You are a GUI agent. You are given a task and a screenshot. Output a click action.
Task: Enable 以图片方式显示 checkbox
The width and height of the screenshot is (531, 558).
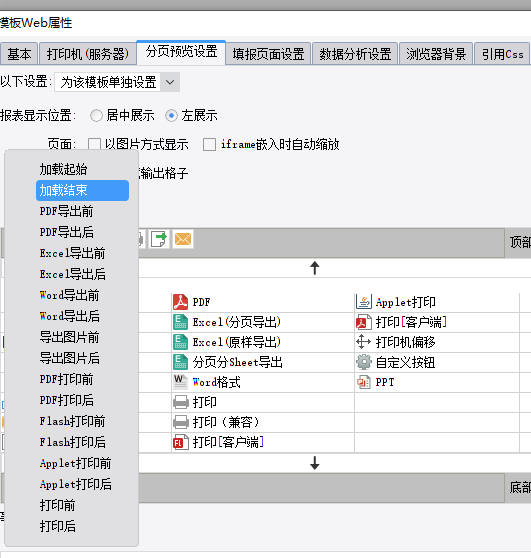(x=94, y=144)
